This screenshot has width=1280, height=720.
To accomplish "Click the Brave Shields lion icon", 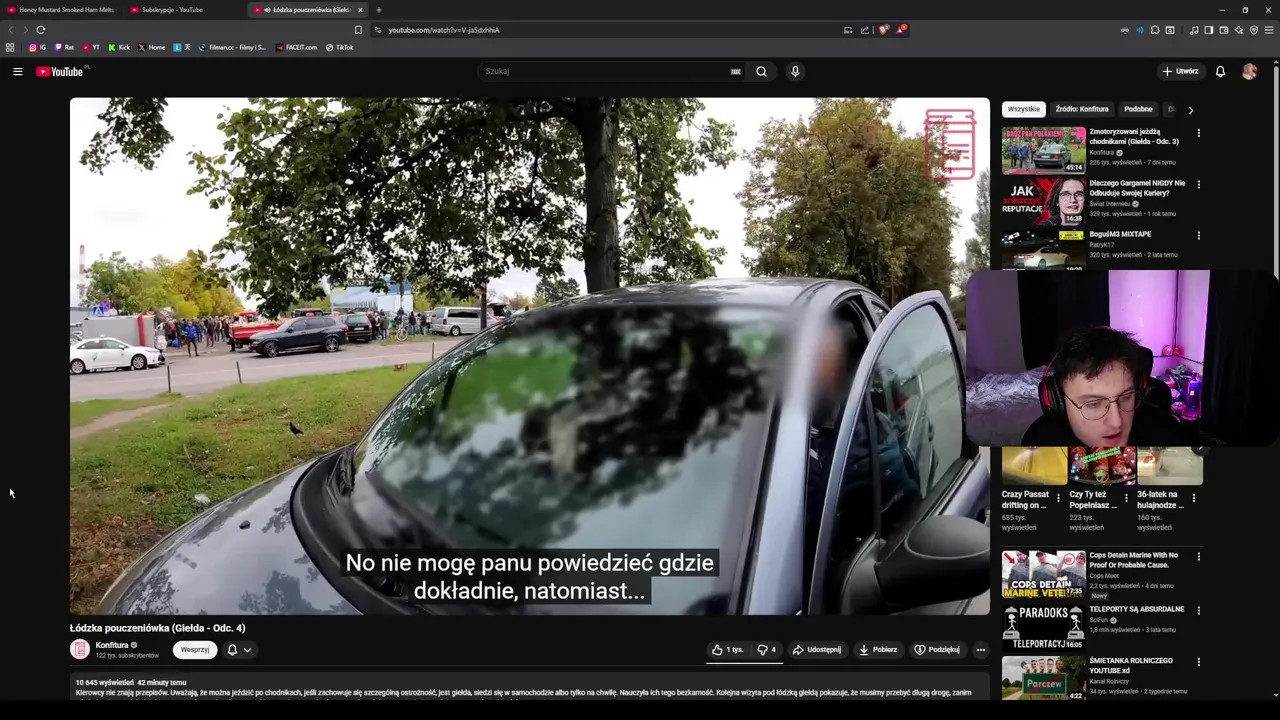I will pyautogui.click(x=883, y=30).
